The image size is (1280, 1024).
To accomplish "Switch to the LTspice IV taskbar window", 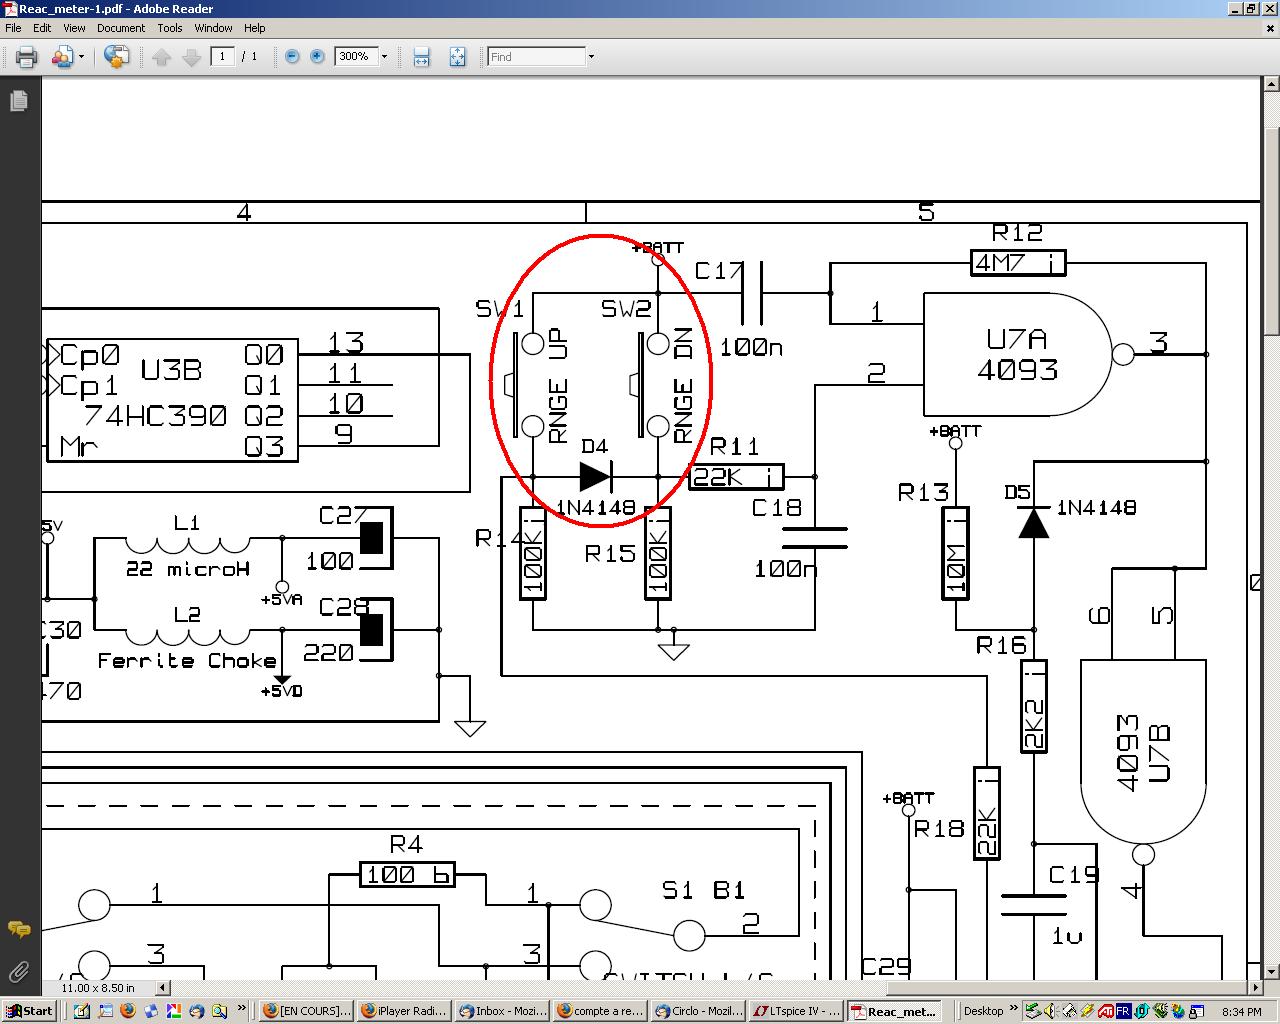I will [796, 1011].
